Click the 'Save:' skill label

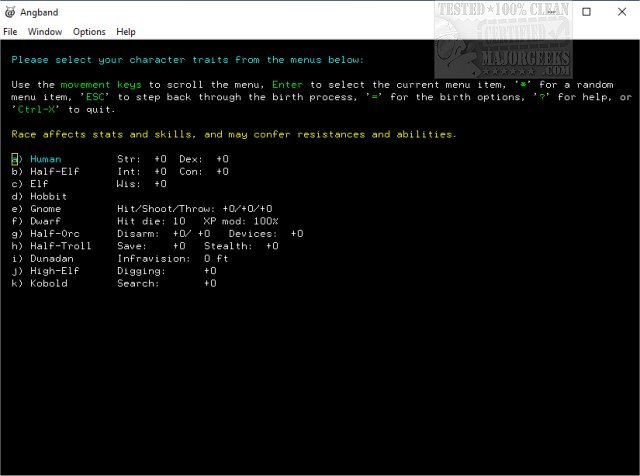coord(132,246)
